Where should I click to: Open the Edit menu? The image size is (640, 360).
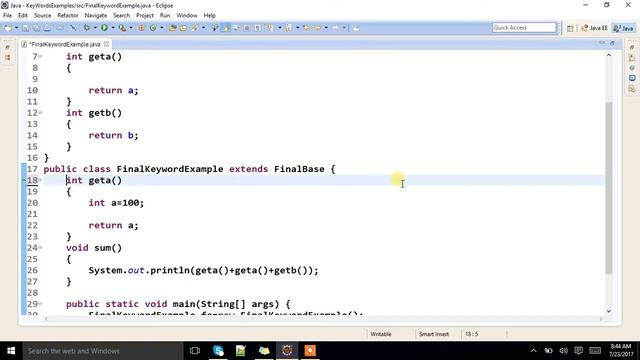pos(22,15)
